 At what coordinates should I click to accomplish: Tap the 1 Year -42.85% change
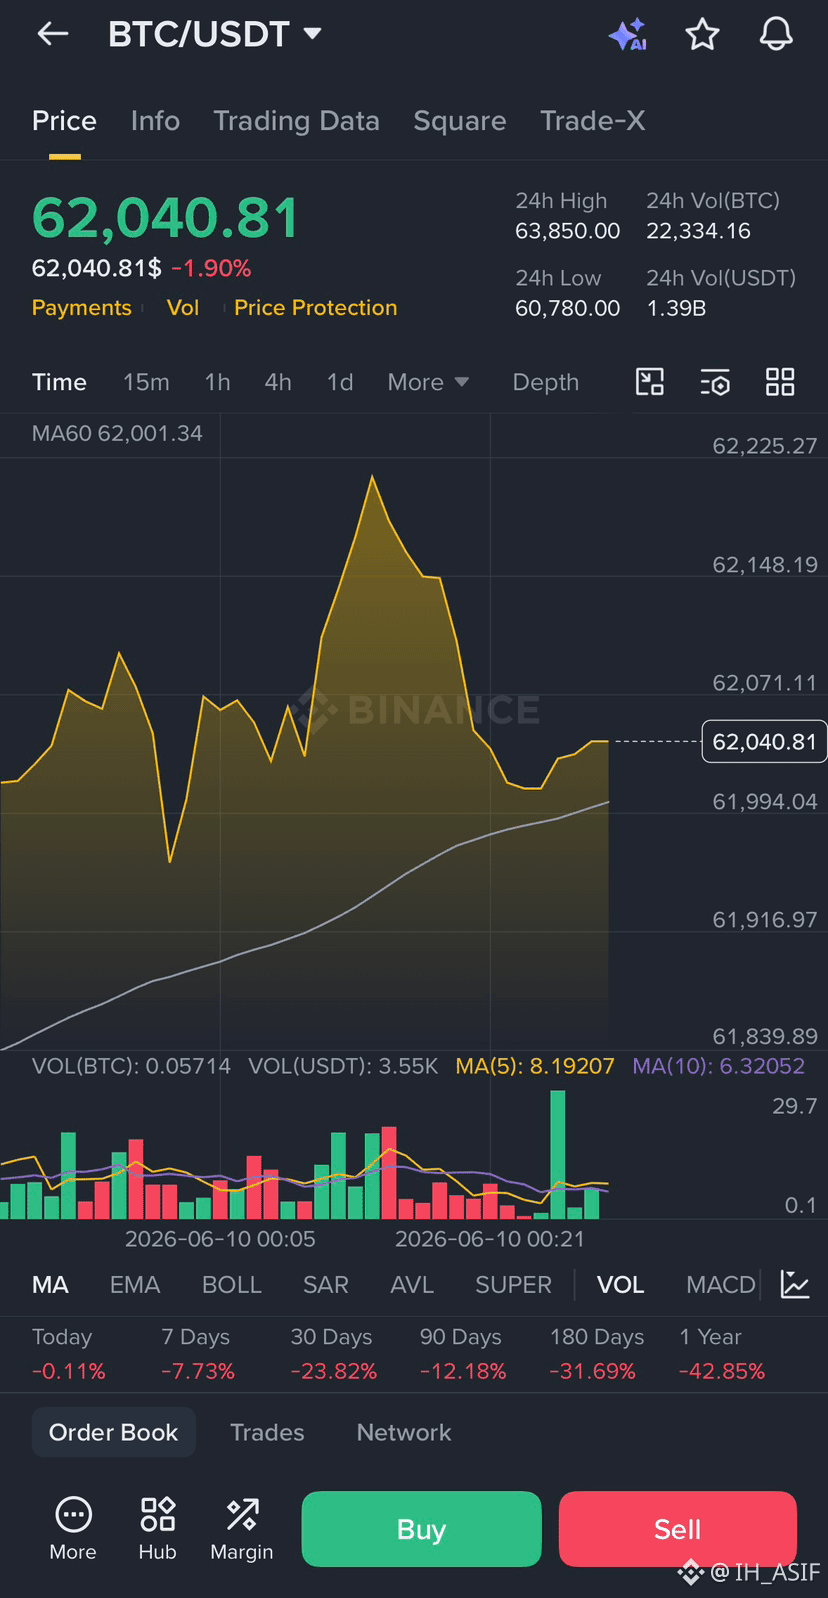click(722, 1354)
